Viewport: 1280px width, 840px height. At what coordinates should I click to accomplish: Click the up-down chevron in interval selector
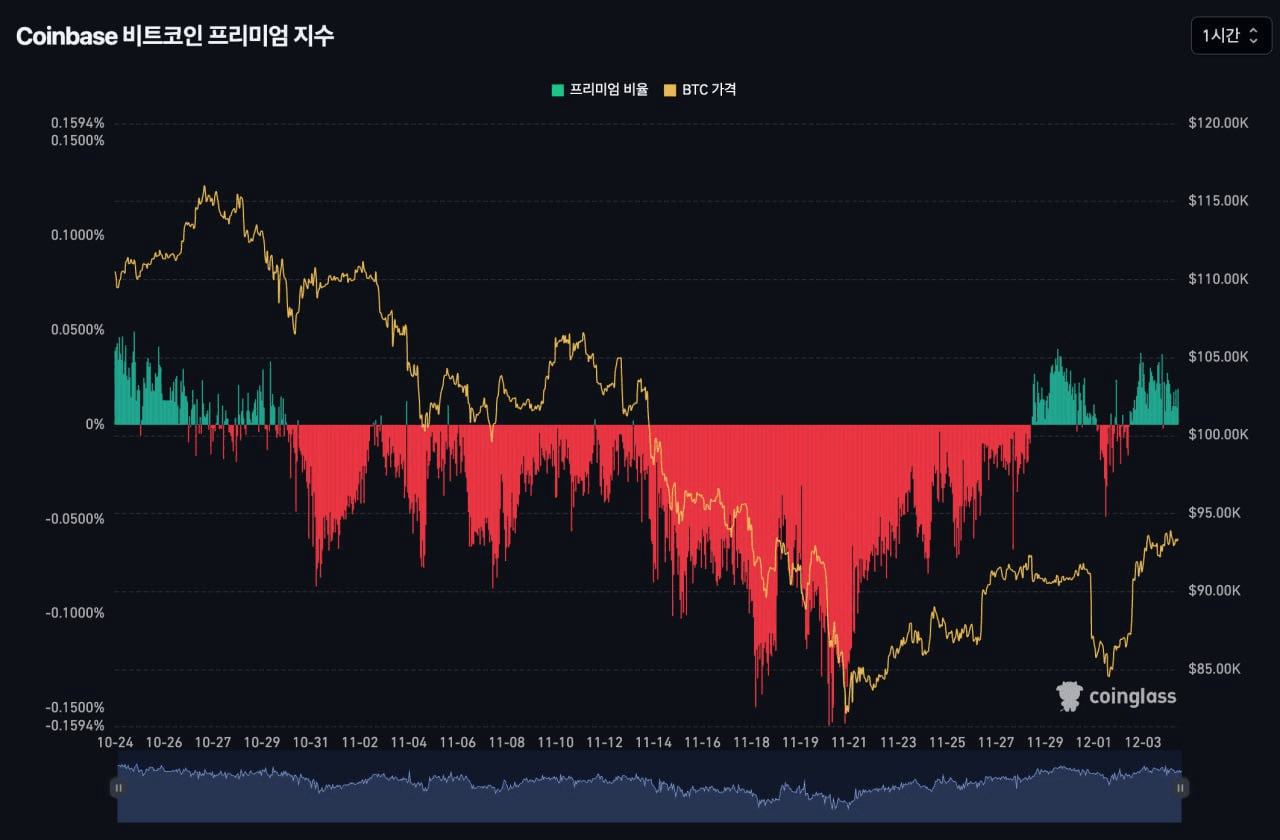click(1253, 35)
